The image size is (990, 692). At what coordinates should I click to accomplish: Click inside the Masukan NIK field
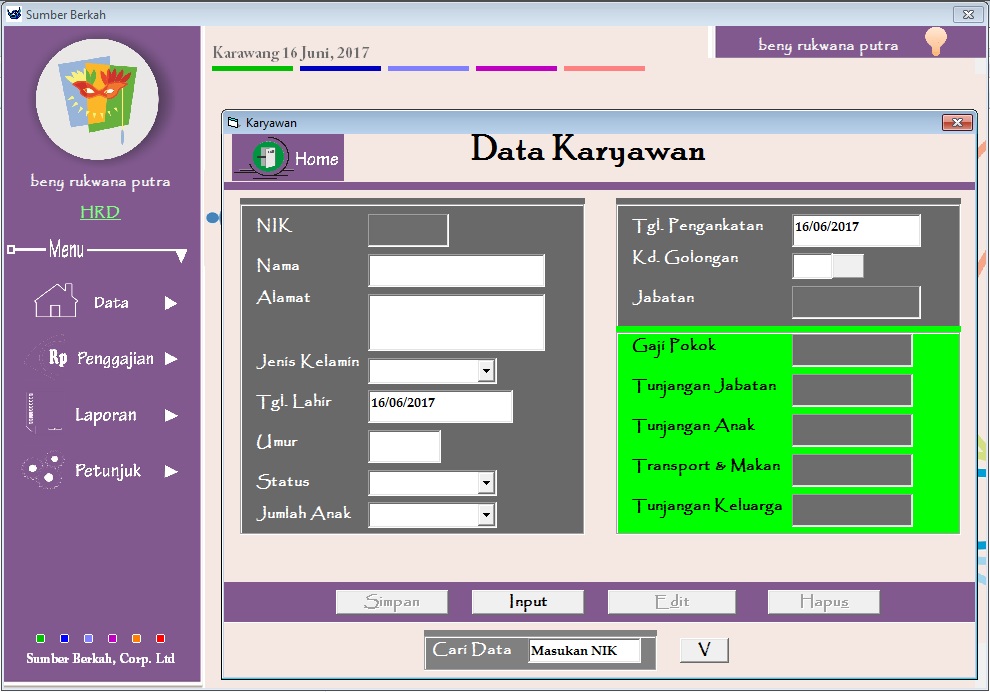pyautogui.click(x=584, y=650)
